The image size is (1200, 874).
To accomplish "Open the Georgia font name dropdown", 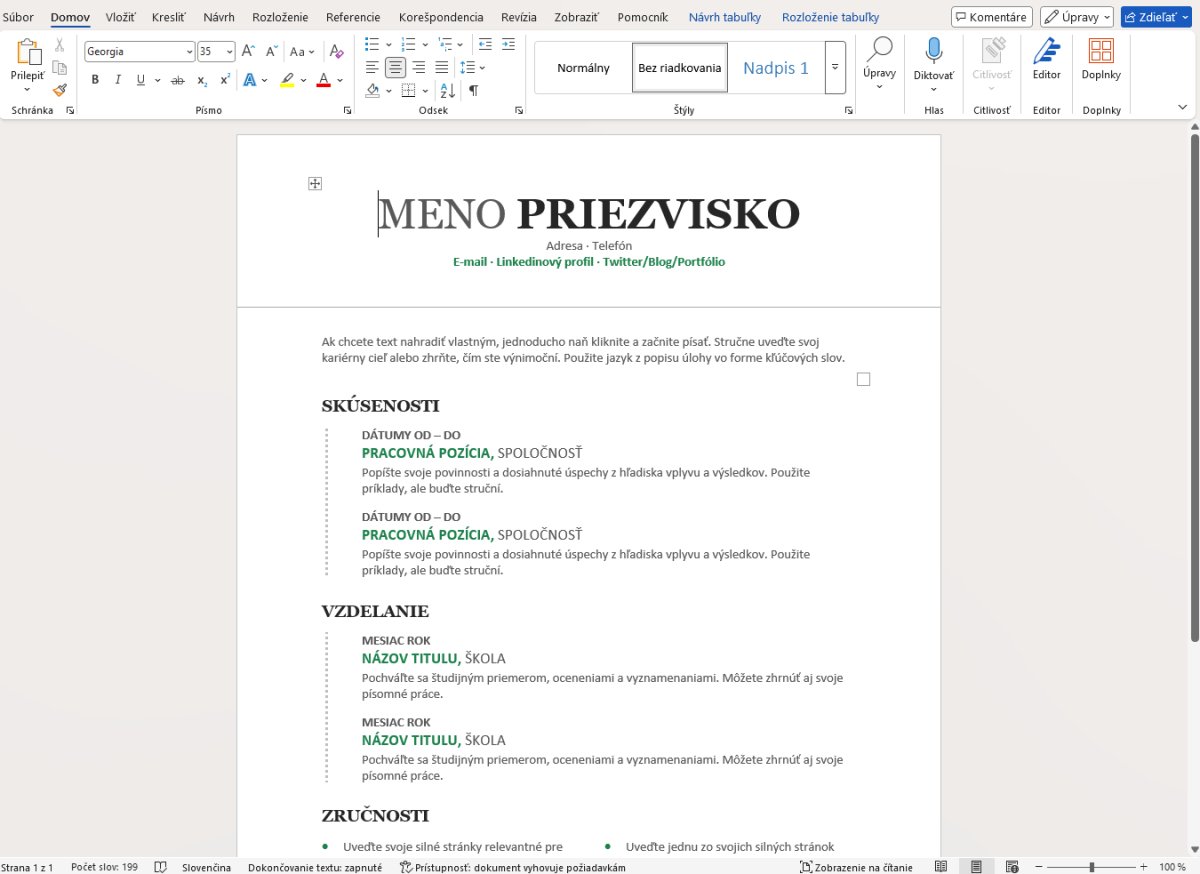I will [x=190, y=52].
